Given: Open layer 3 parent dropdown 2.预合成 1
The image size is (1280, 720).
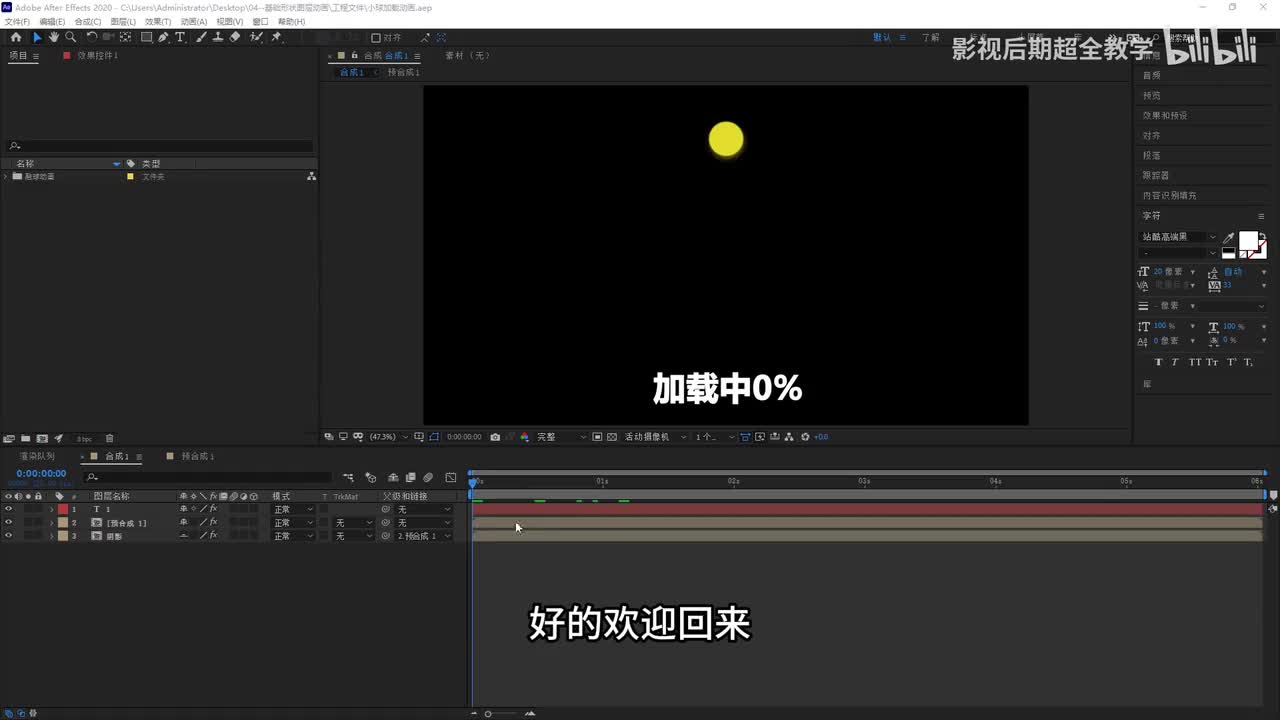Looking at the screenshot, I should [x=423, y=536].
